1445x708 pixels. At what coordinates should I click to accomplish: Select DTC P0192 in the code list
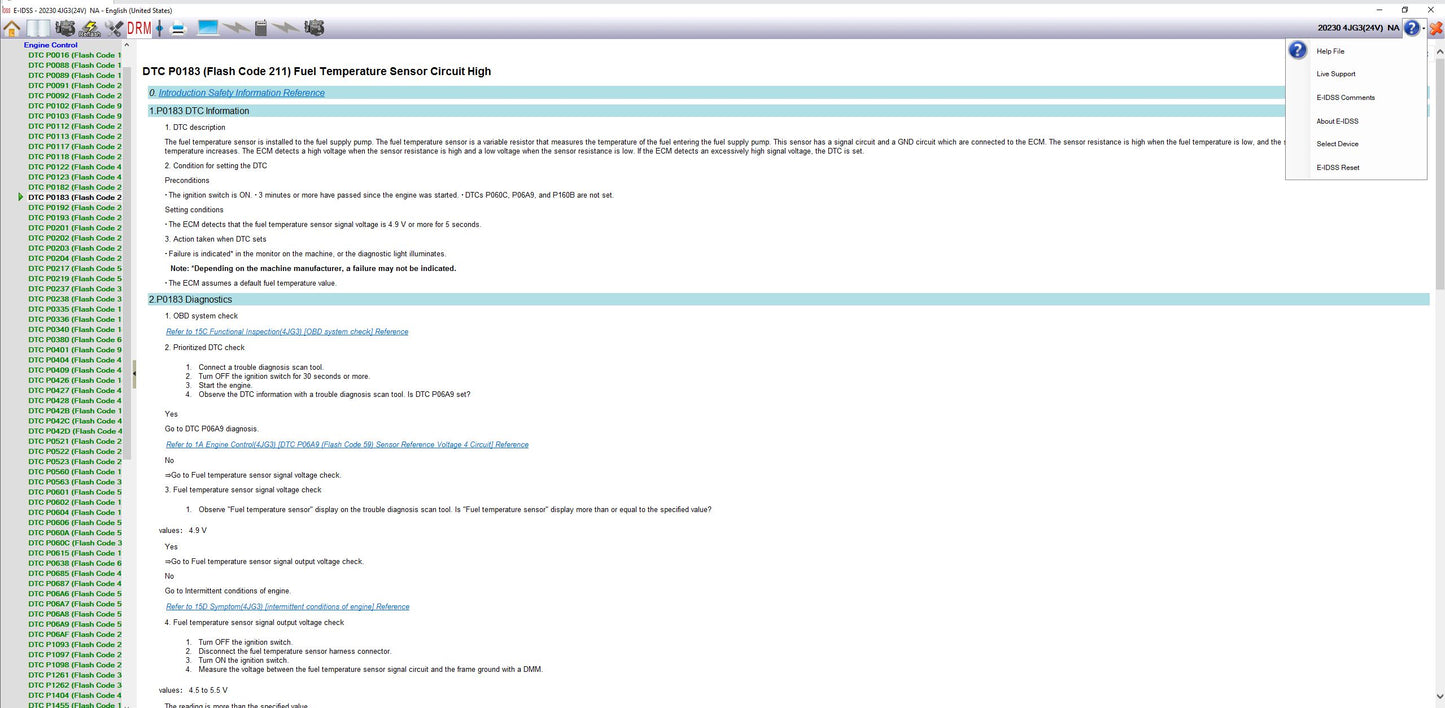75,208
